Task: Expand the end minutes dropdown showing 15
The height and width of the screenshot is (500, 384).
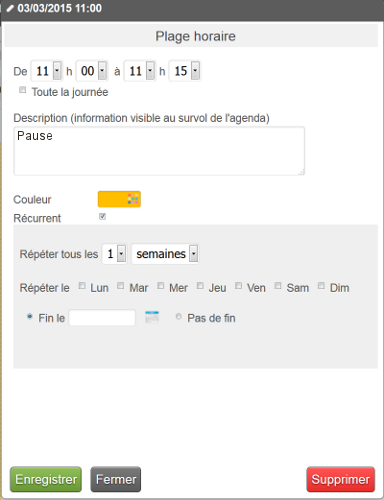Action: pyautogui.click(x=185, y=71)
